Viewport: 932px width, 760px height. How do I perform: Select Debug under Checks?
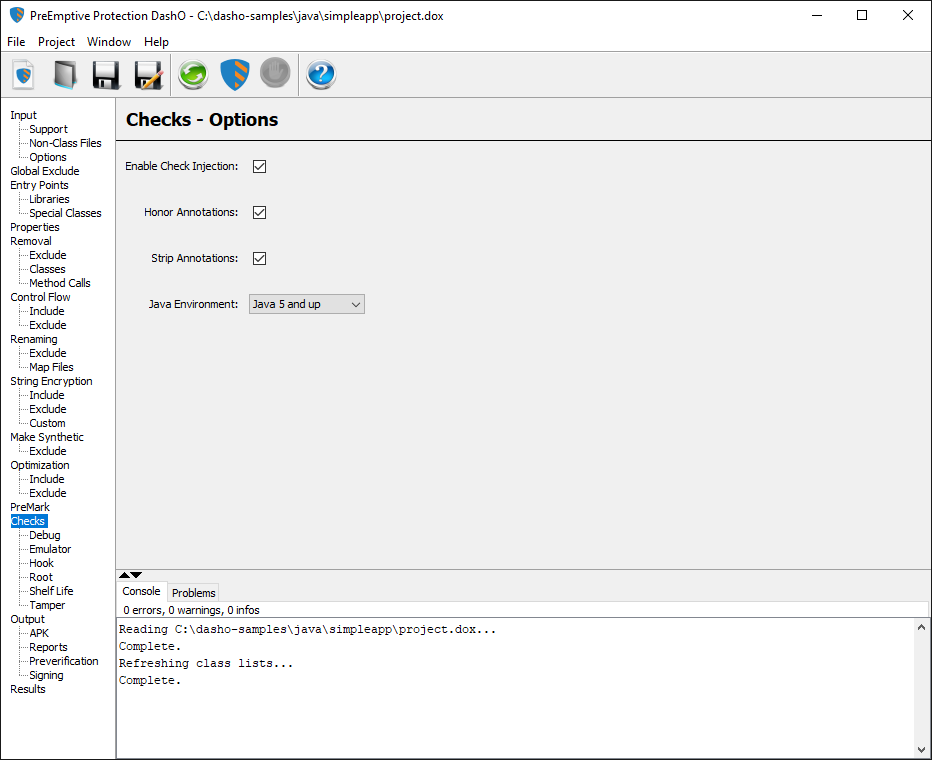coord(45,535)
